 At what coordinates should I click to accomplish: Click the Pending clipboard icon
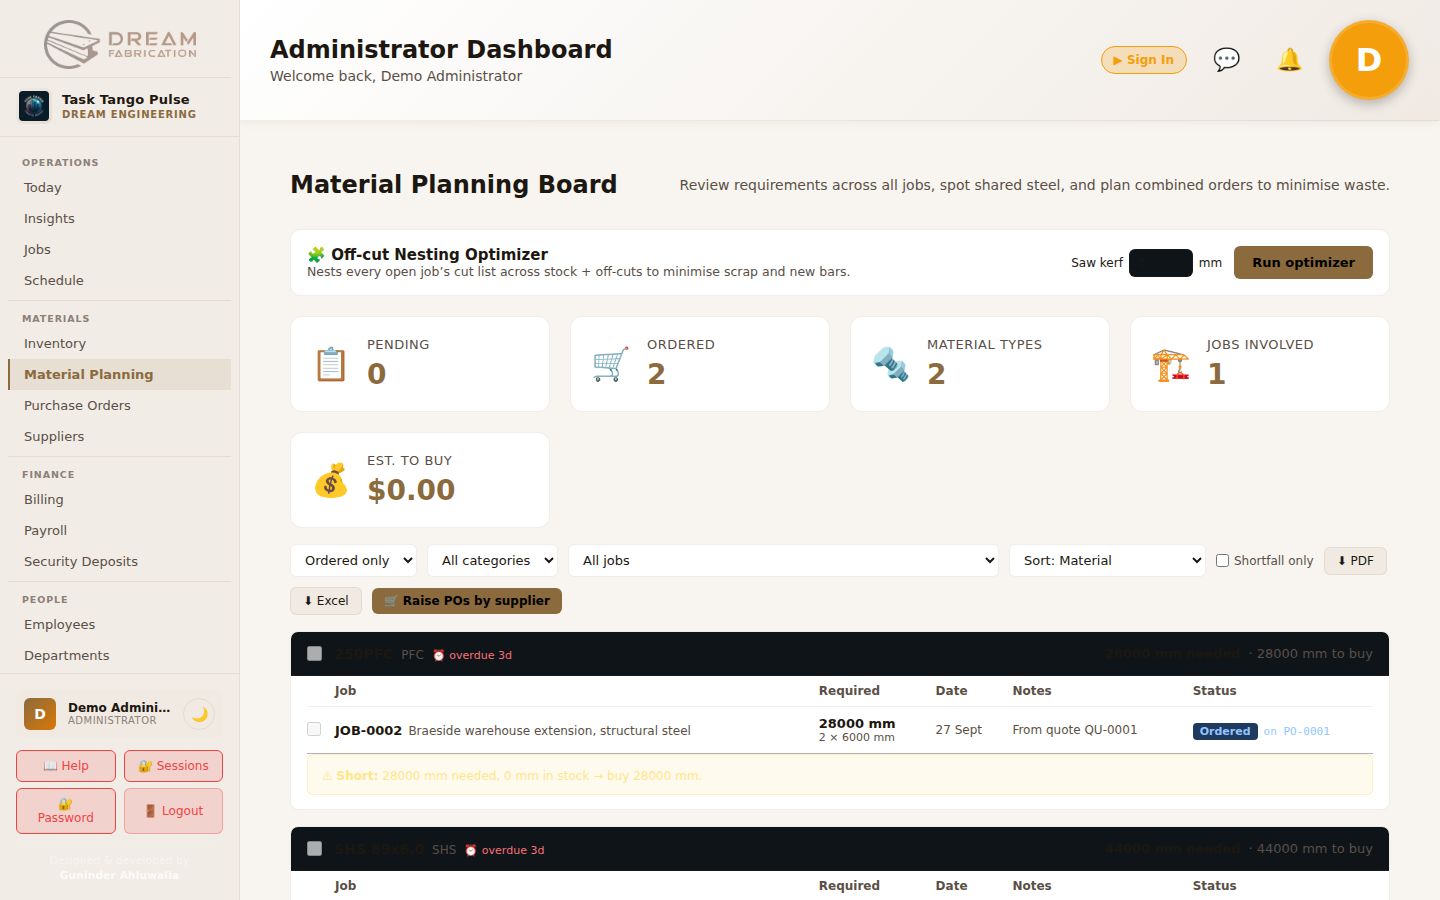coord(331,365)
